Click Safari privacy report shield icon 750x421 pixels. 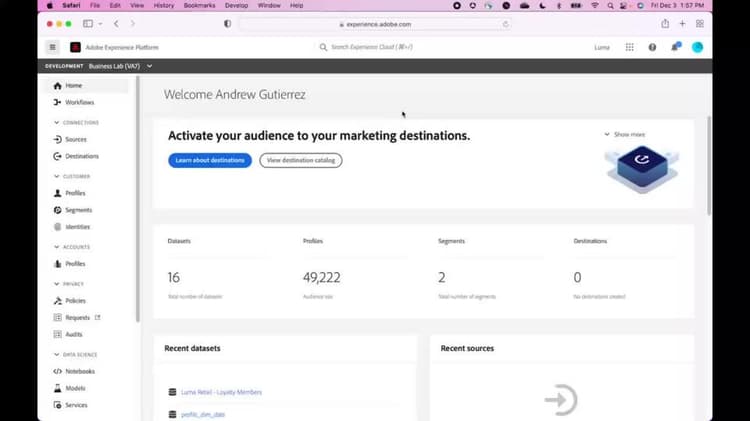point(228,23)
